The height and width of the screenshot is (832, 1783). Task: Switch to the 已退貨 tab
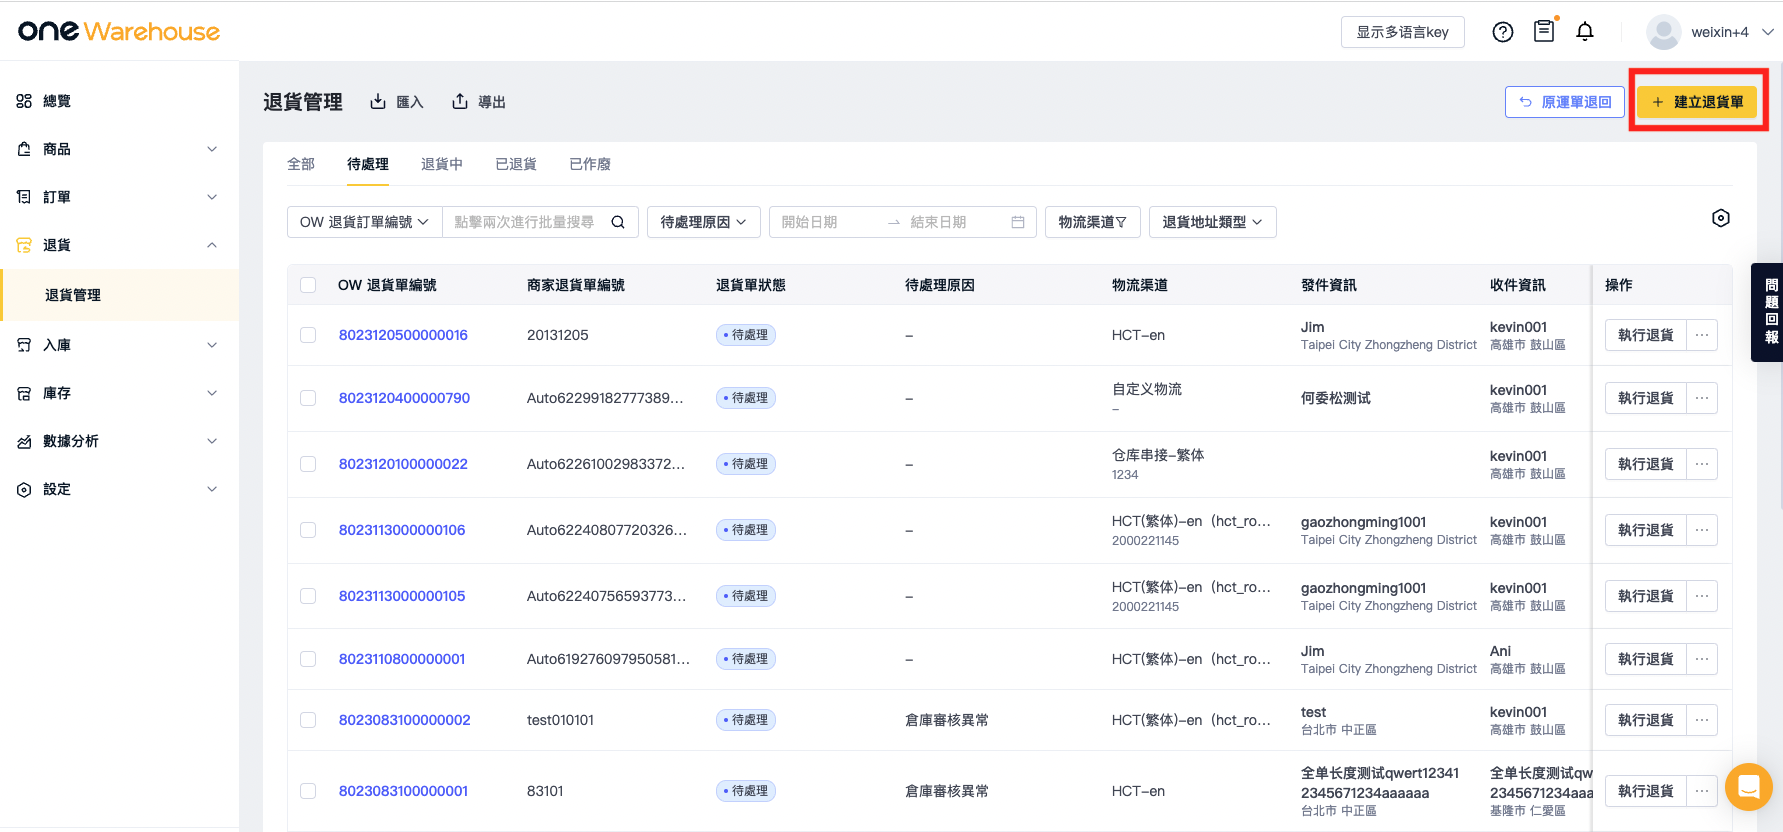point(516,164)
